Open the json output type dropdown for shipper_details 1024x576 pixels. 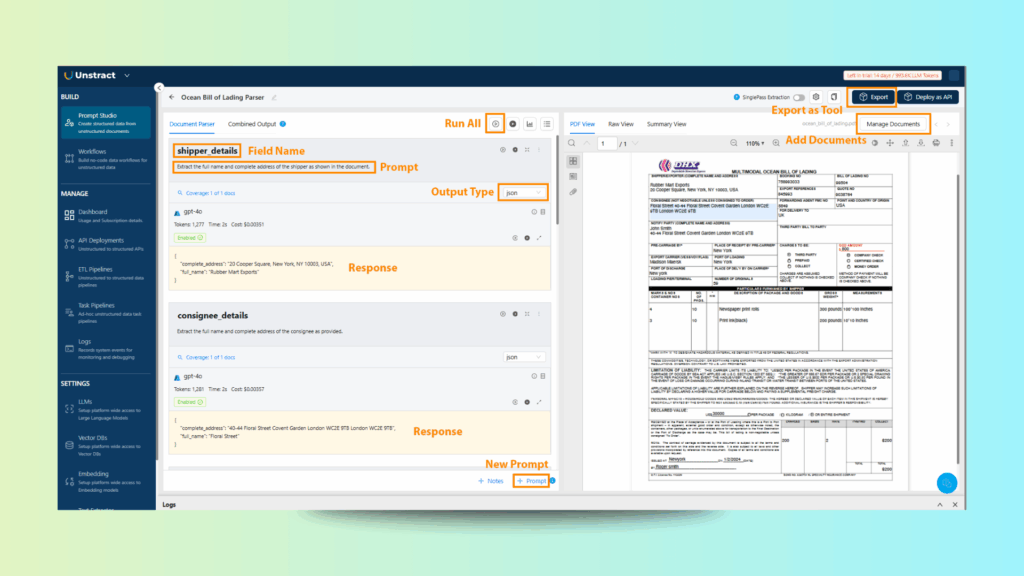(x=525, y=192)
